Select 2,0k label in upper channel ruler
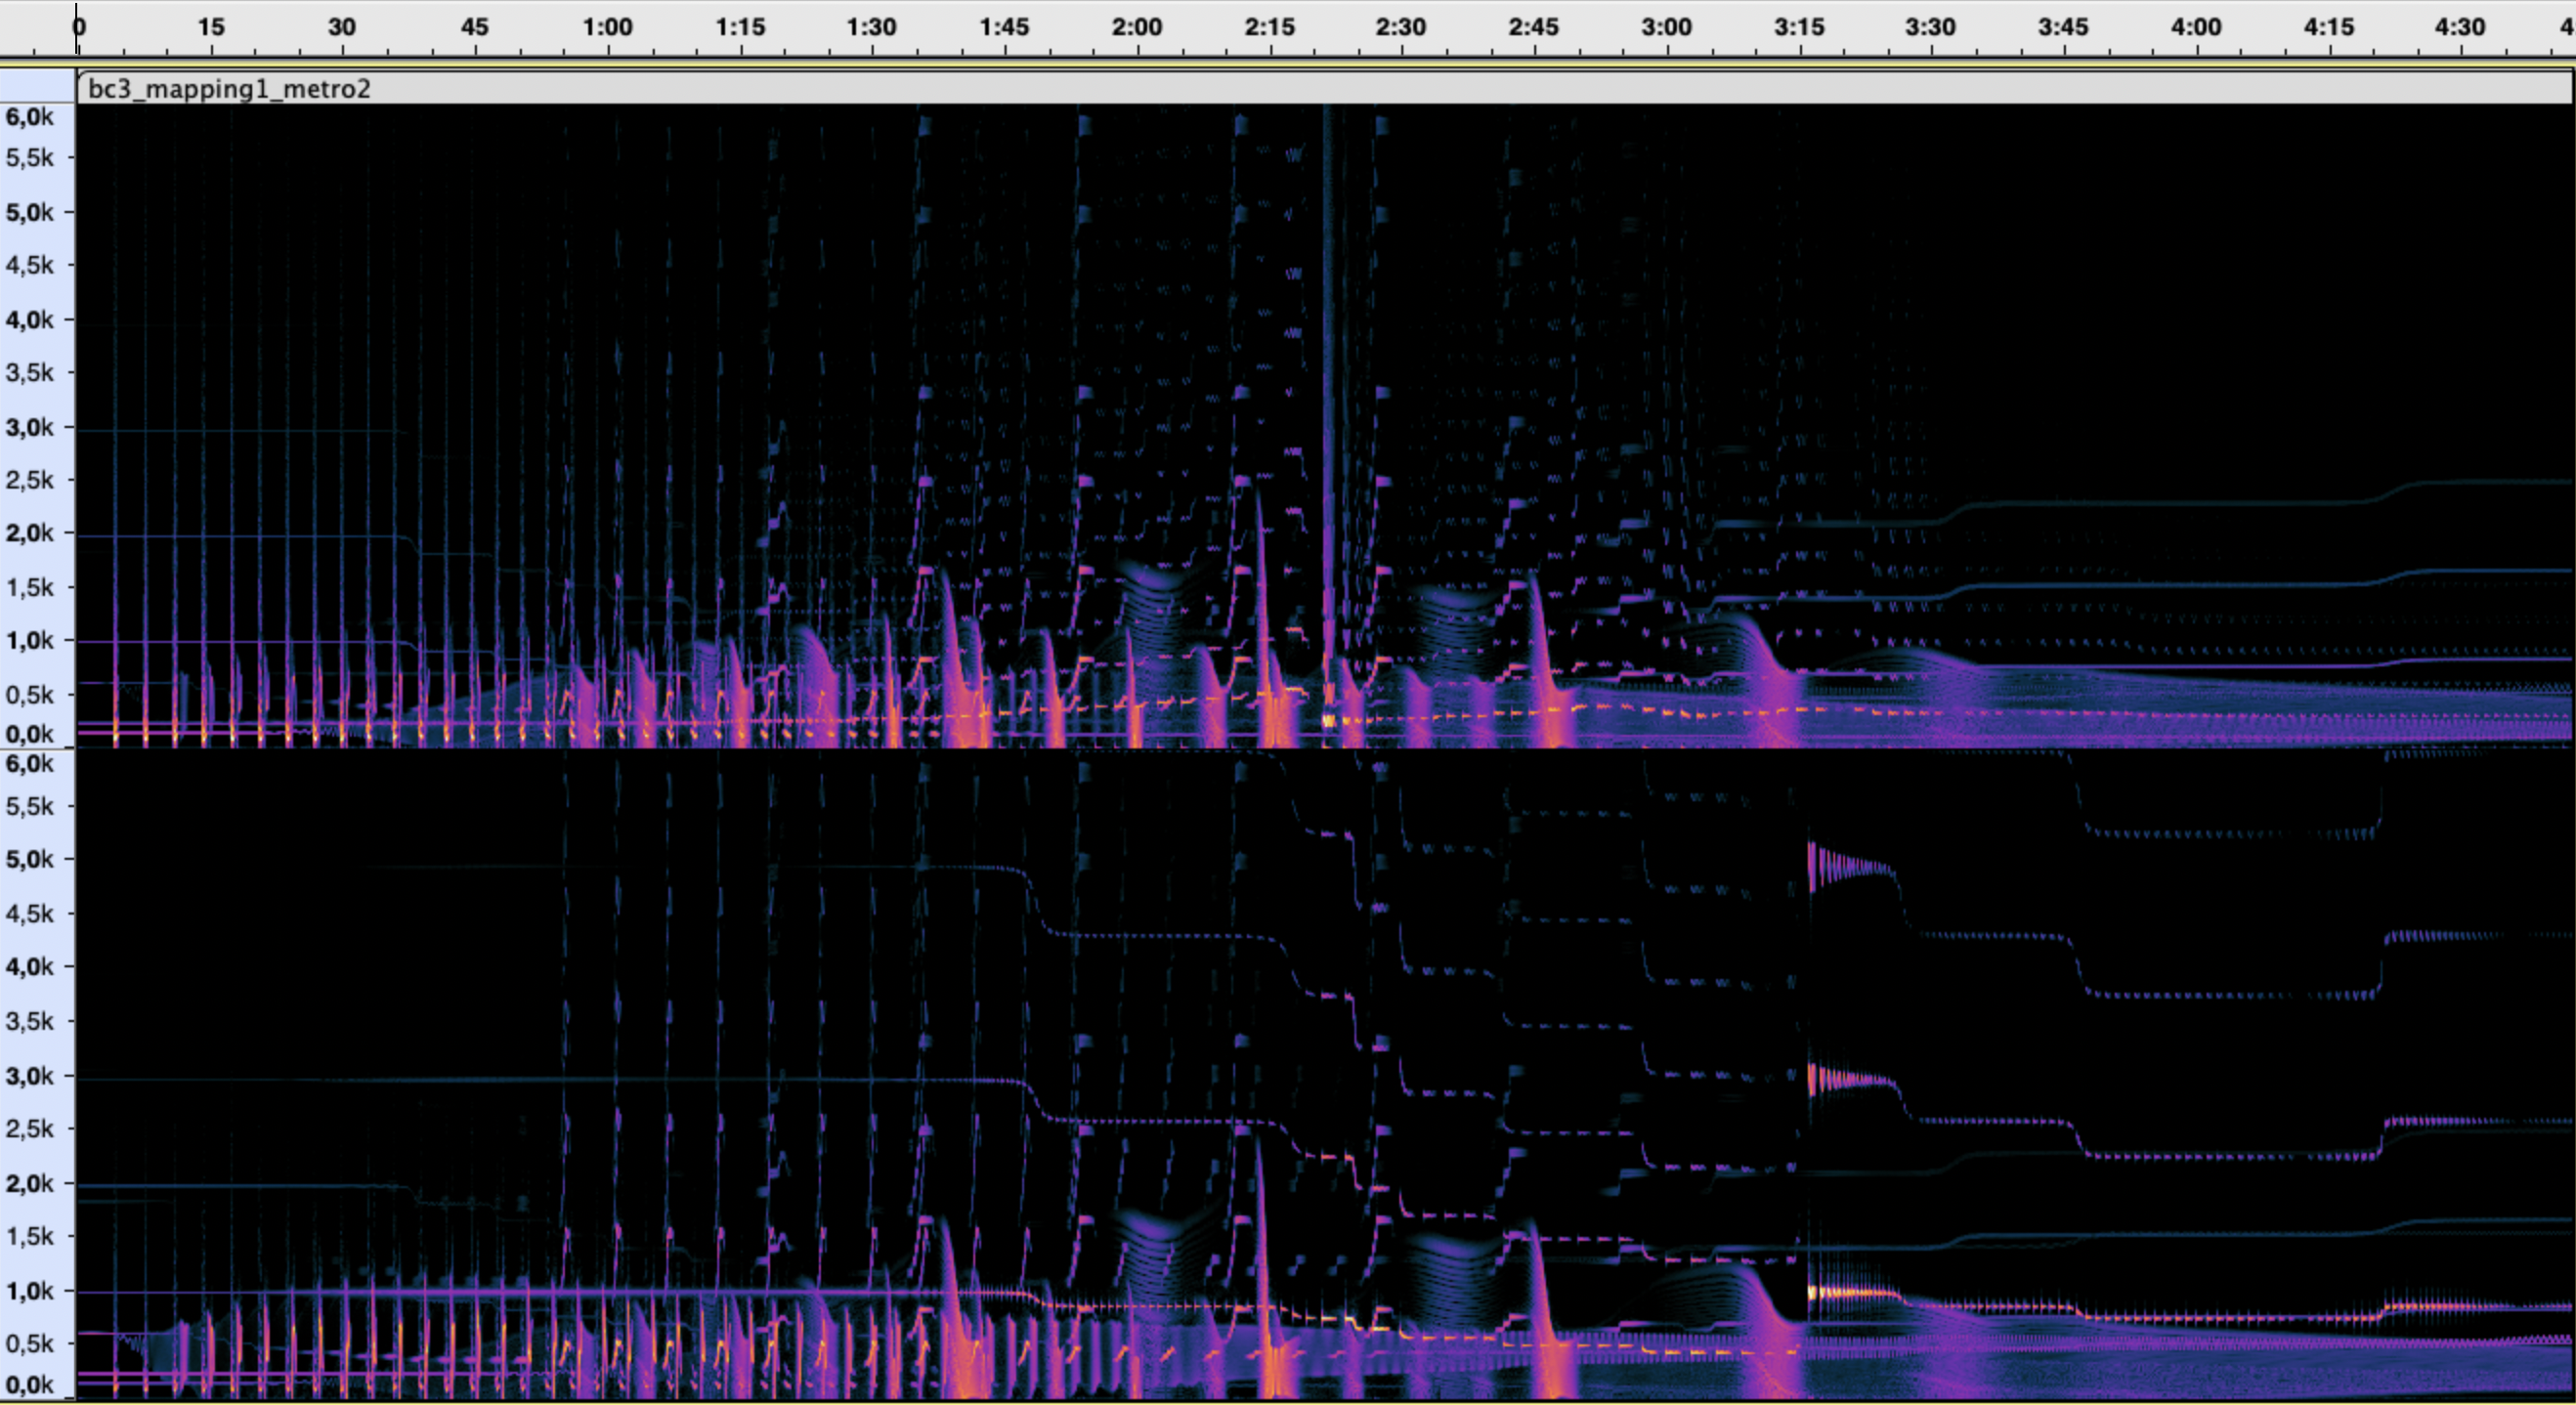Image resolution: width=2576 pixels, height=1405 pixels. (x=30, y=533)
